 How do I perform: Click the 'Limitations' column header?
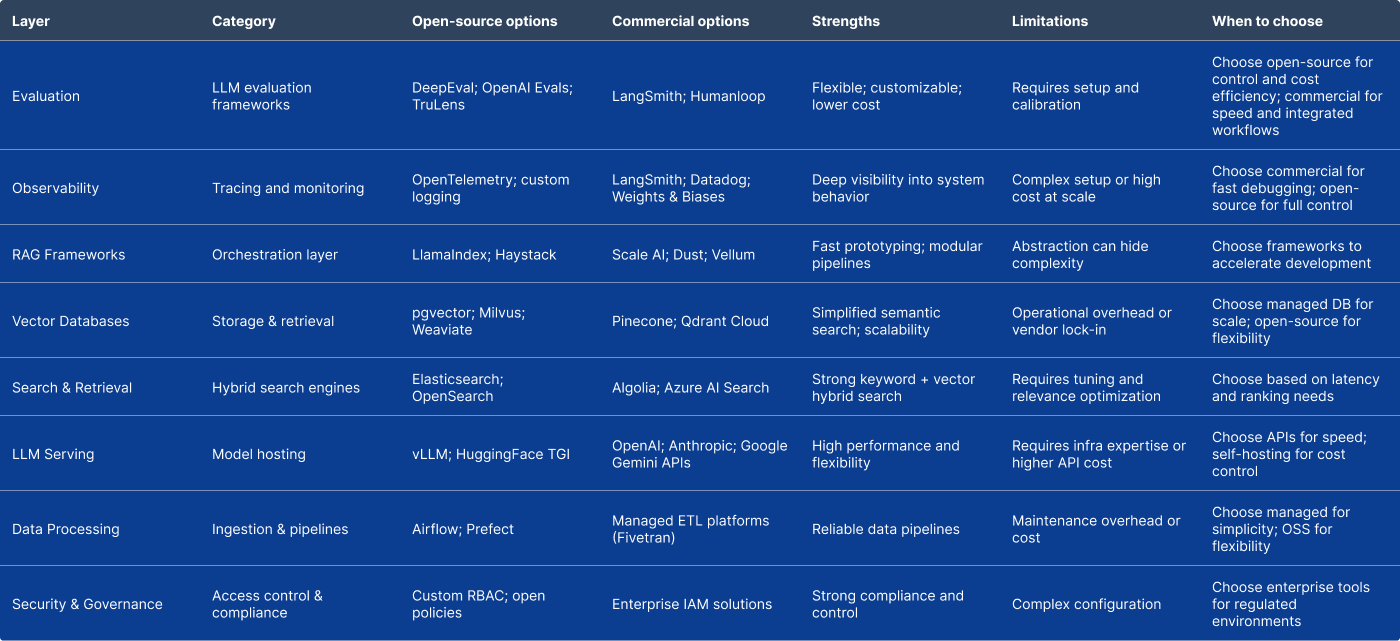click(x=1050, y=20)
